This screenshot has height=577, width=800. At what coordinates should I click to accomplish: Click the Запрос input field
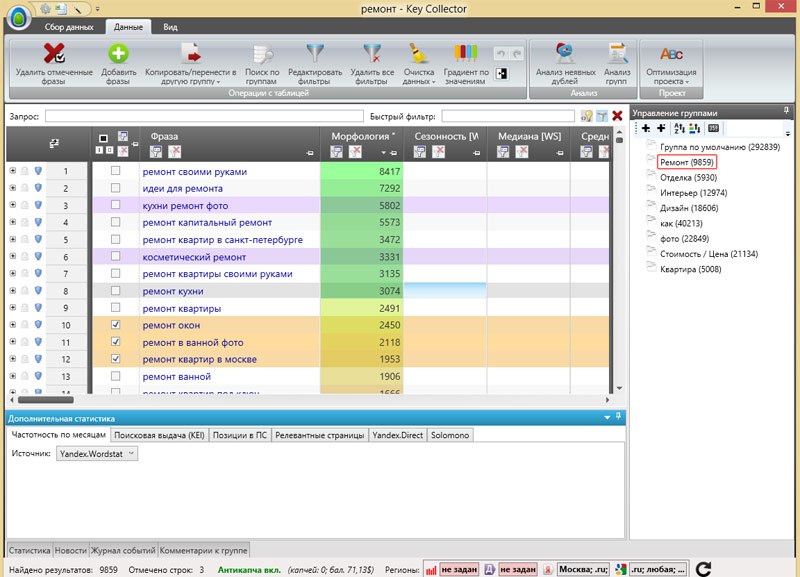(x=204, y=116)
